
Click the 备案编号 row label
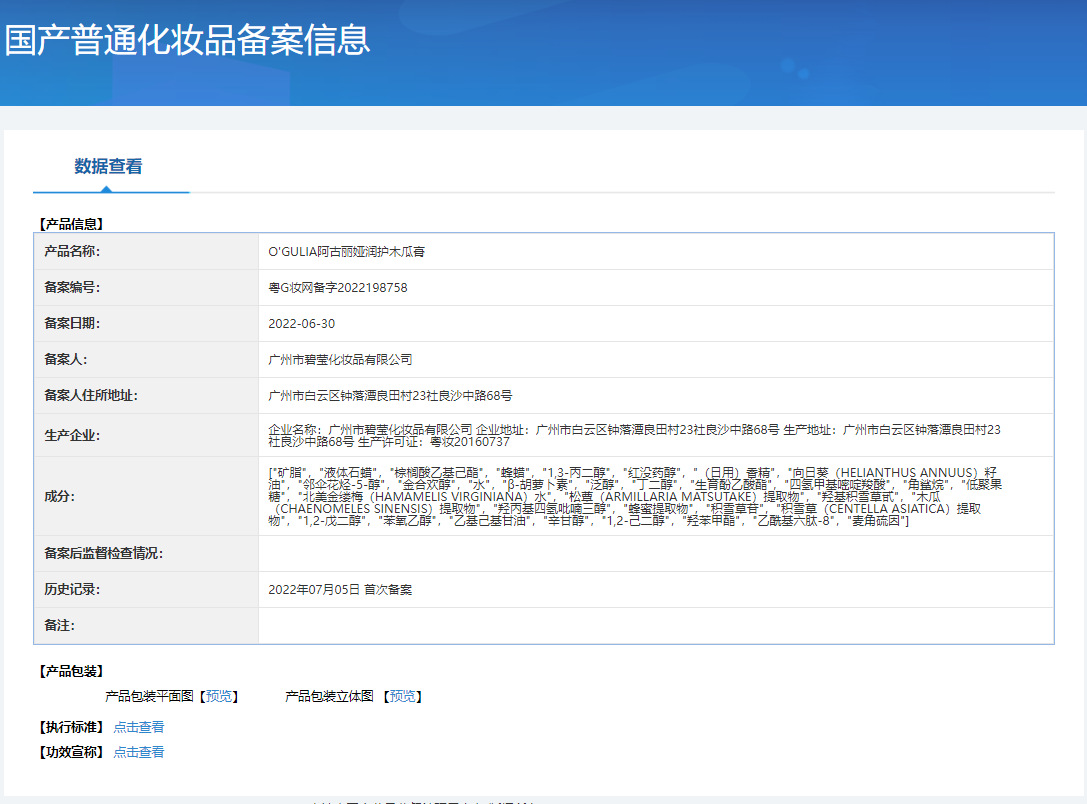pyautogui.click(x=72, y=288)
